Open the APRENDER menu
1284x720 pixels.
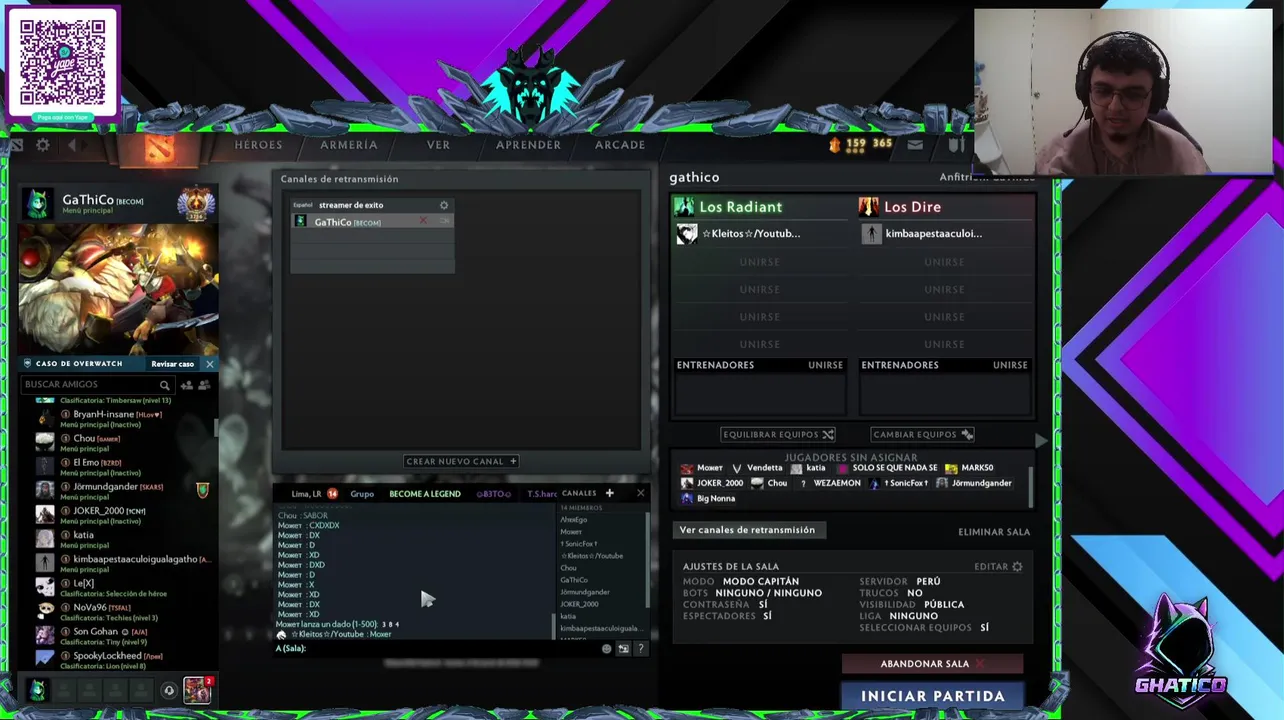[528, 145]
